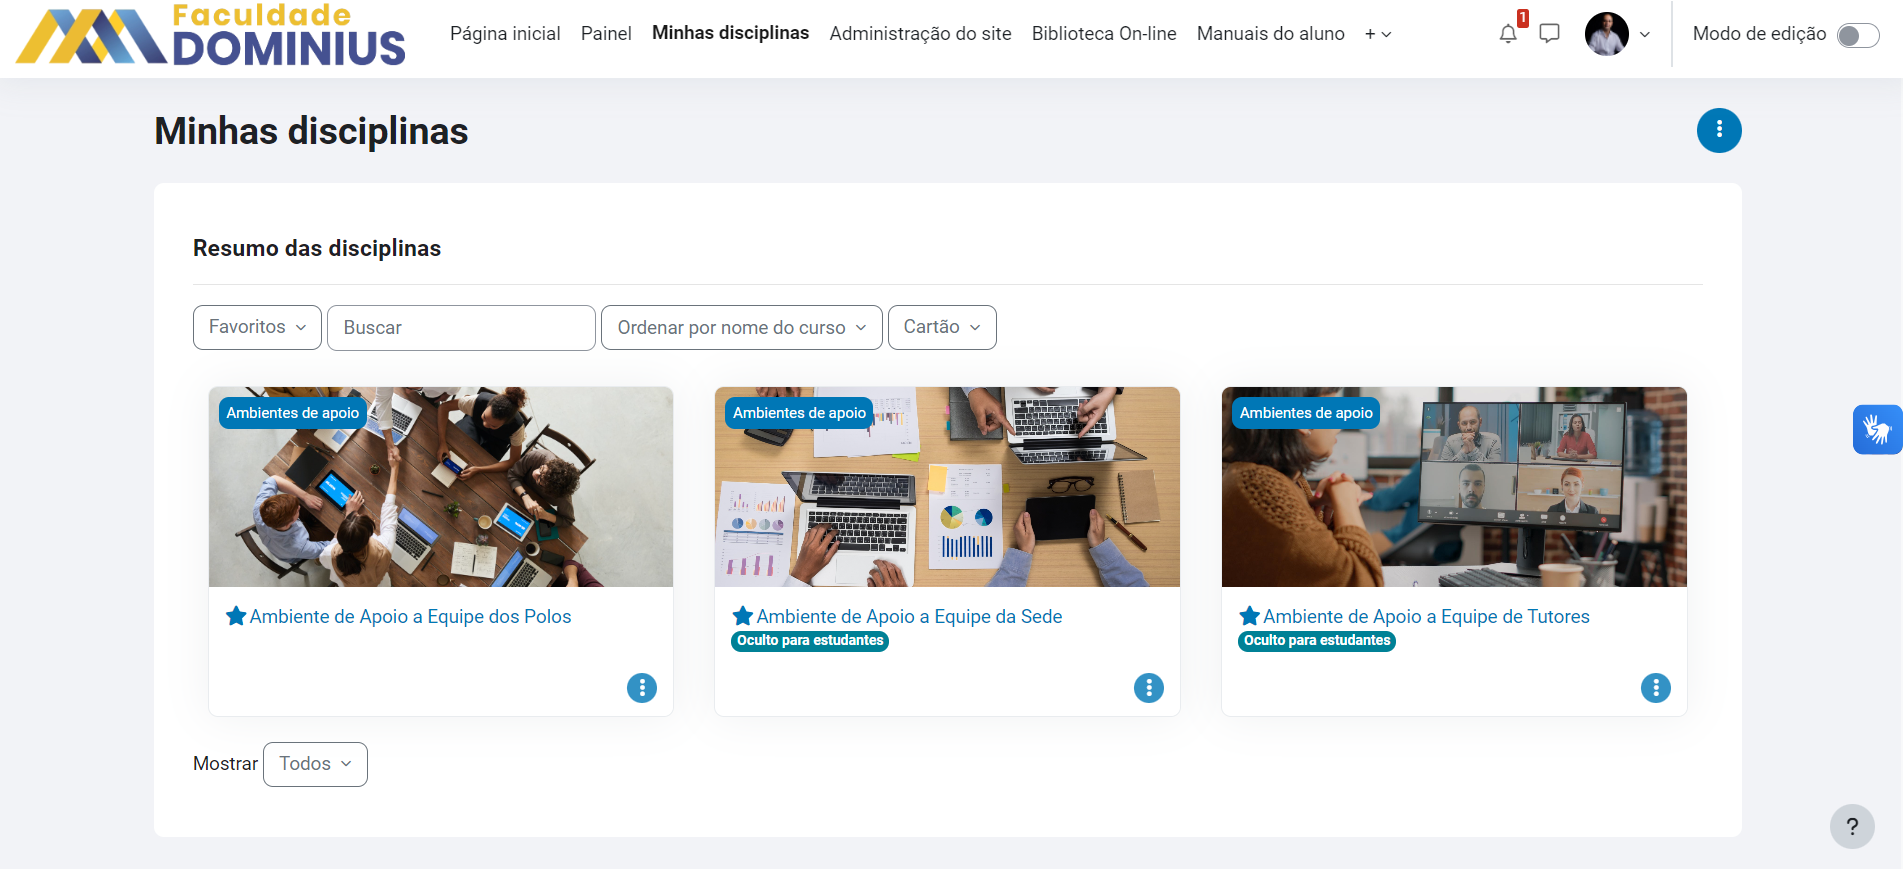Open actions menu for Equipe de Tutores card
The width and height of the screenshot is (1903, 869).
[1656, 688]
